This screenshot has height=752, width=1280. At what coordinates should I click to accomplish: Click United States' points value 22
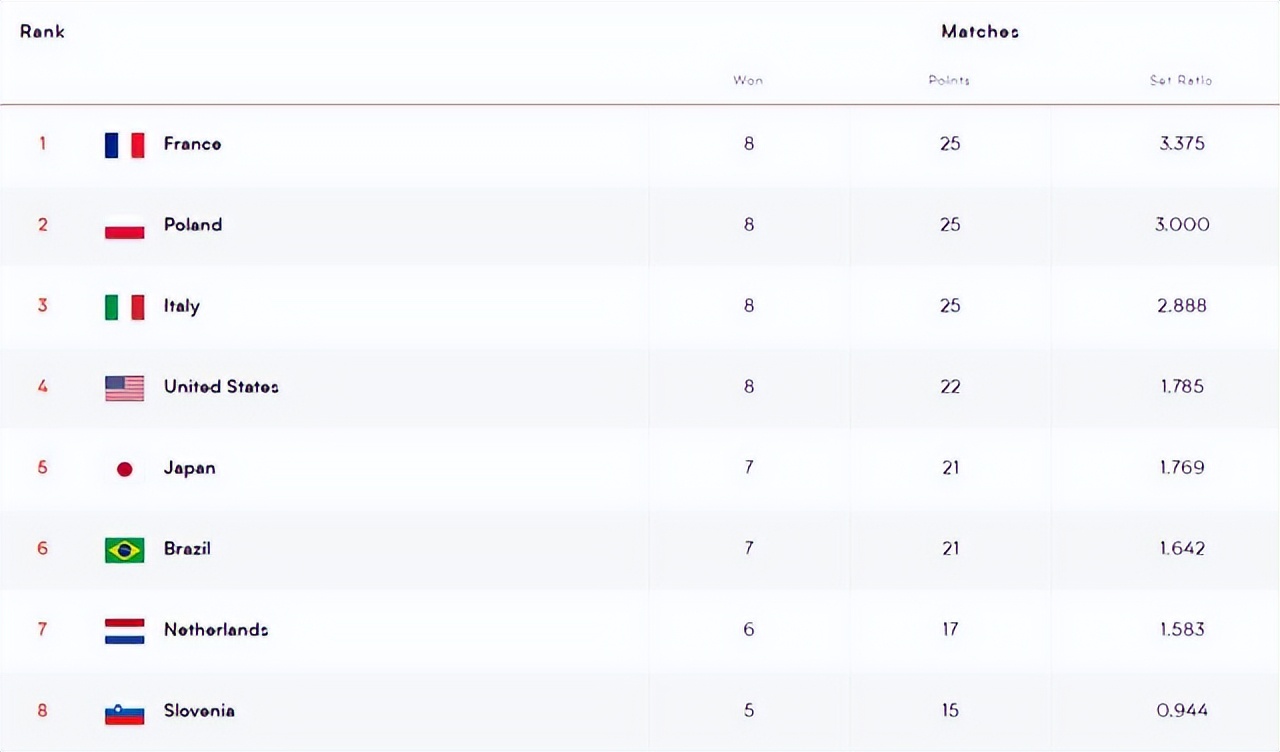tap(950, 387)
